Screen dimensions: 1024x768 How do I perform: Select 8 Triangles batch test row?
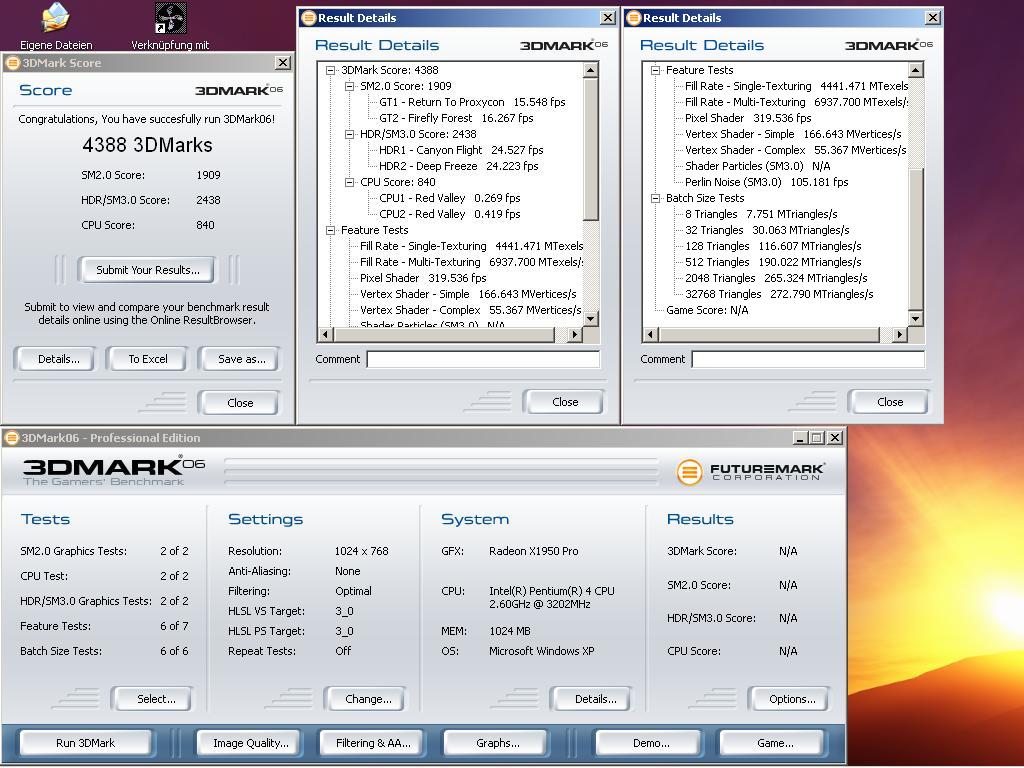pyautogui.click(x=761, y=214)
